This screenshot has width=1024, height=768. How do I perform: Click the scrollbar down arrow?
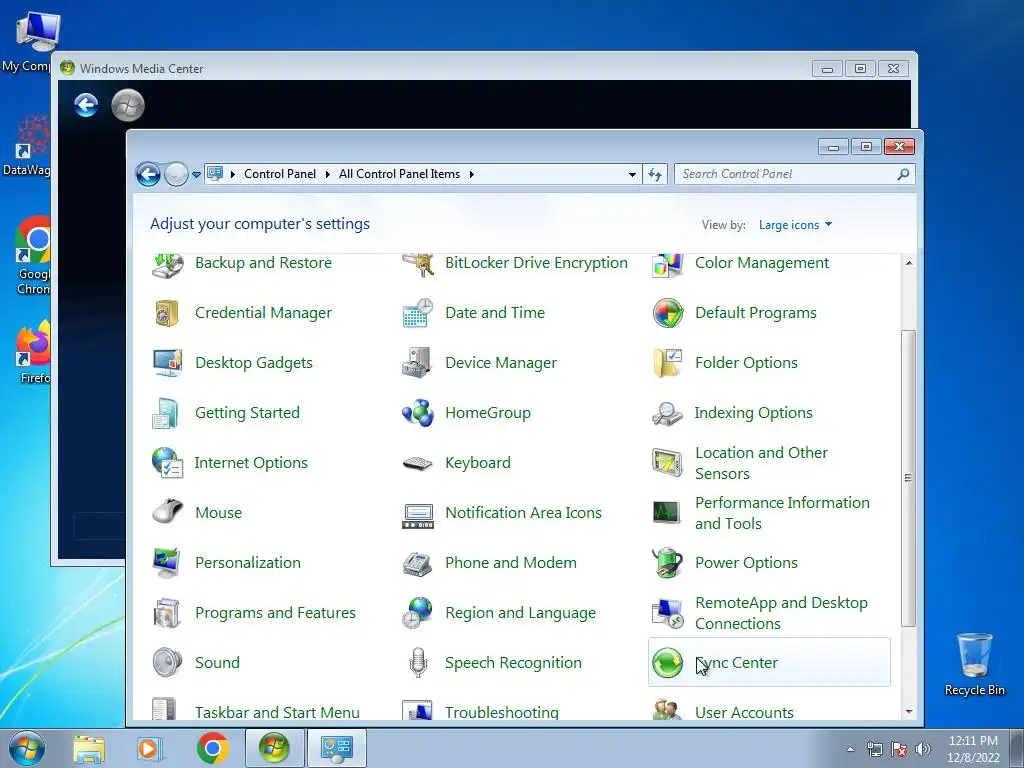coord(908,712)
